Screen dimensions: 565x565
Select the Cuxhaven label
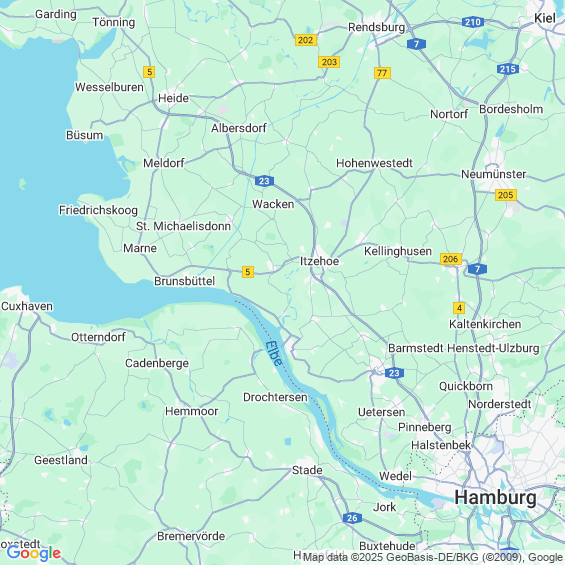(x=27, y=306)
